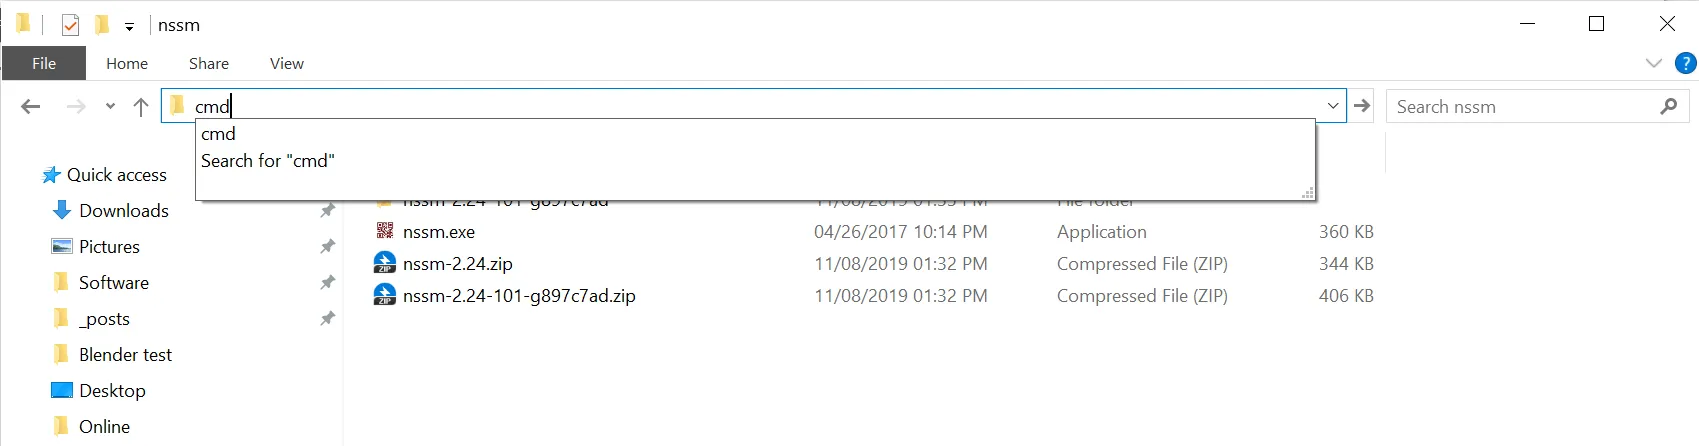Open Customize Quick Access Toolbar dropdown

click(129, 27)
